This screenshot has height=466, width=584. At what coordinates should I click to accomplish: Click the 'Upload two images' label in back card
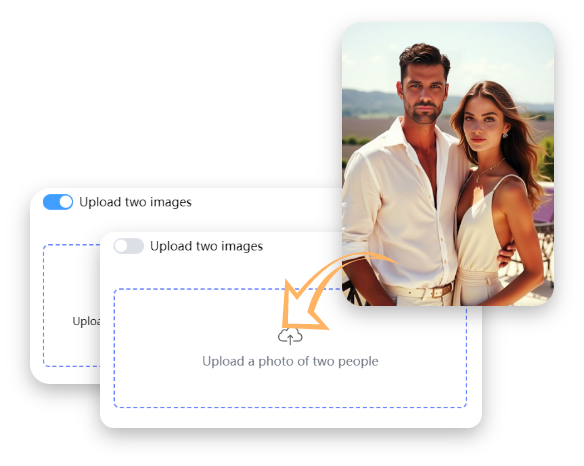135,202
